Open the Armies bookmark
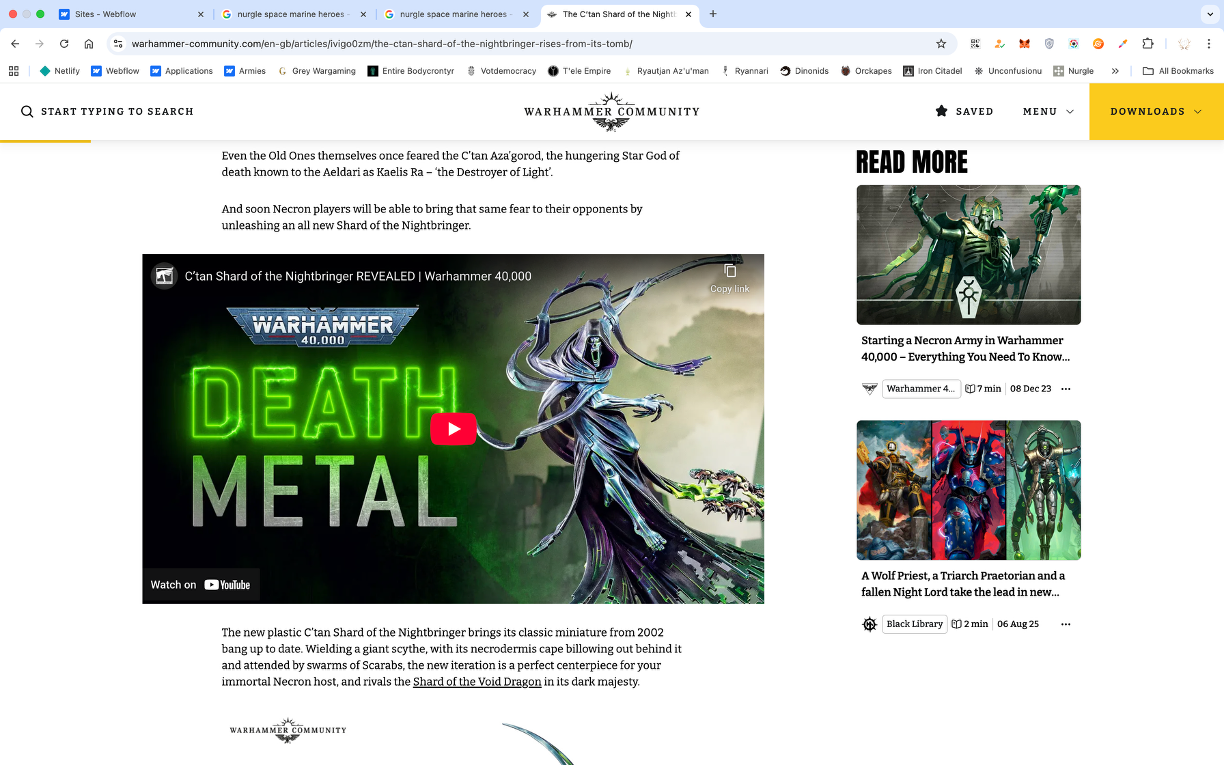This screenshot has width=1224, height=766. pos(245,71)
